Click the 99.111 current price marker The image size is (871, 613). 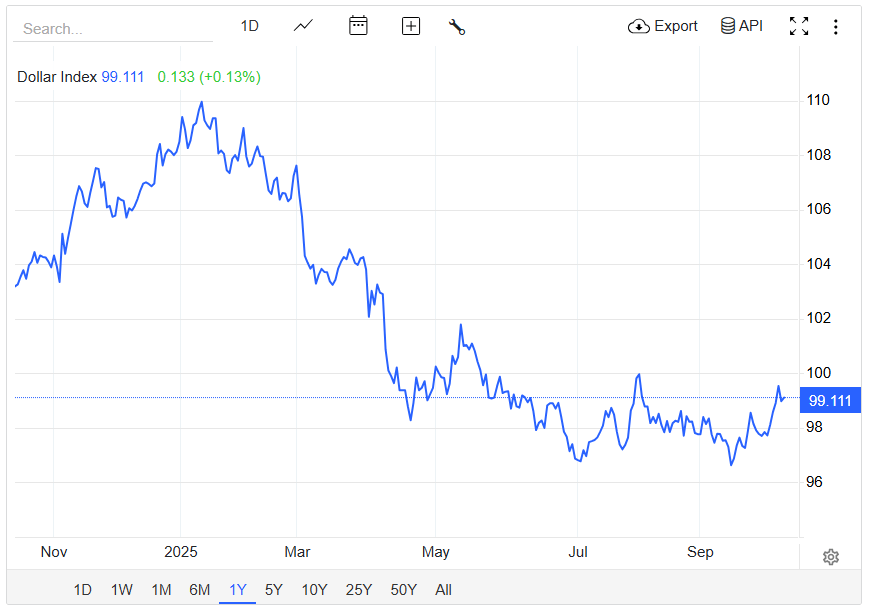point(830,401)
